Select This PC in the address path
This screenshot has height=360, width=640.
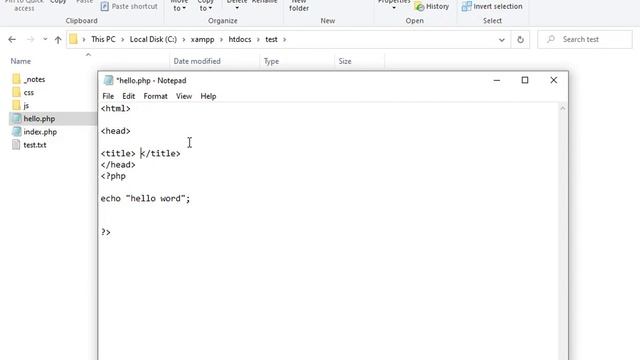point(103,39)
